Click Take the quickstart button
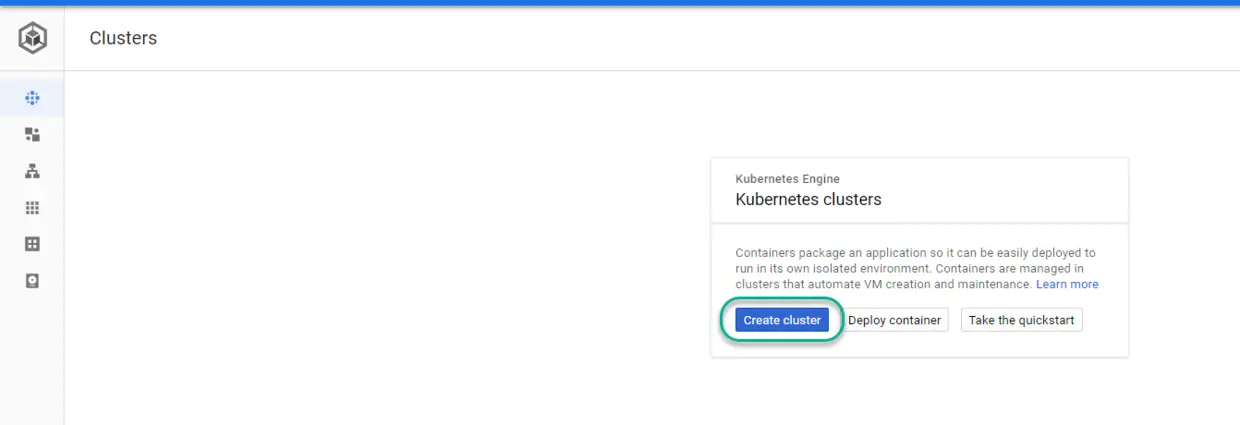 (x=1021, y=320)
